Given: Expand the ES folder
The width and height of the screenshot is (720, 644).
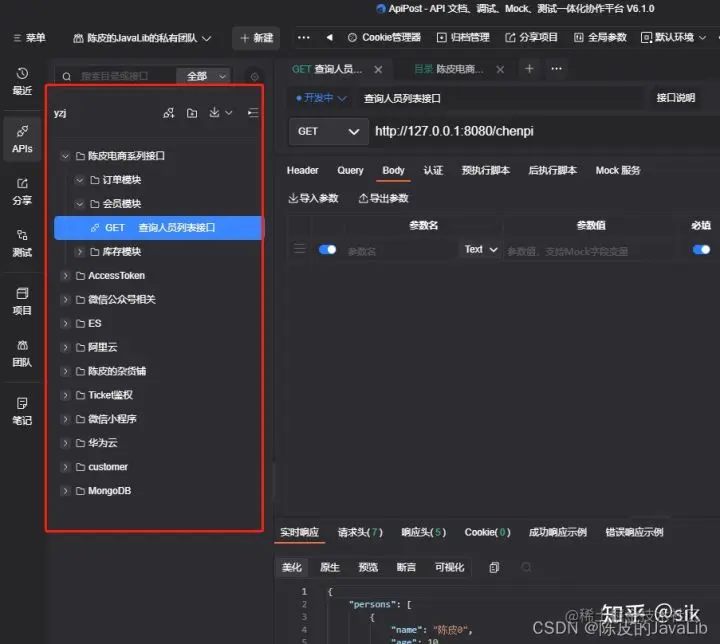Looking at the screenshot, I should pos(65,323).
